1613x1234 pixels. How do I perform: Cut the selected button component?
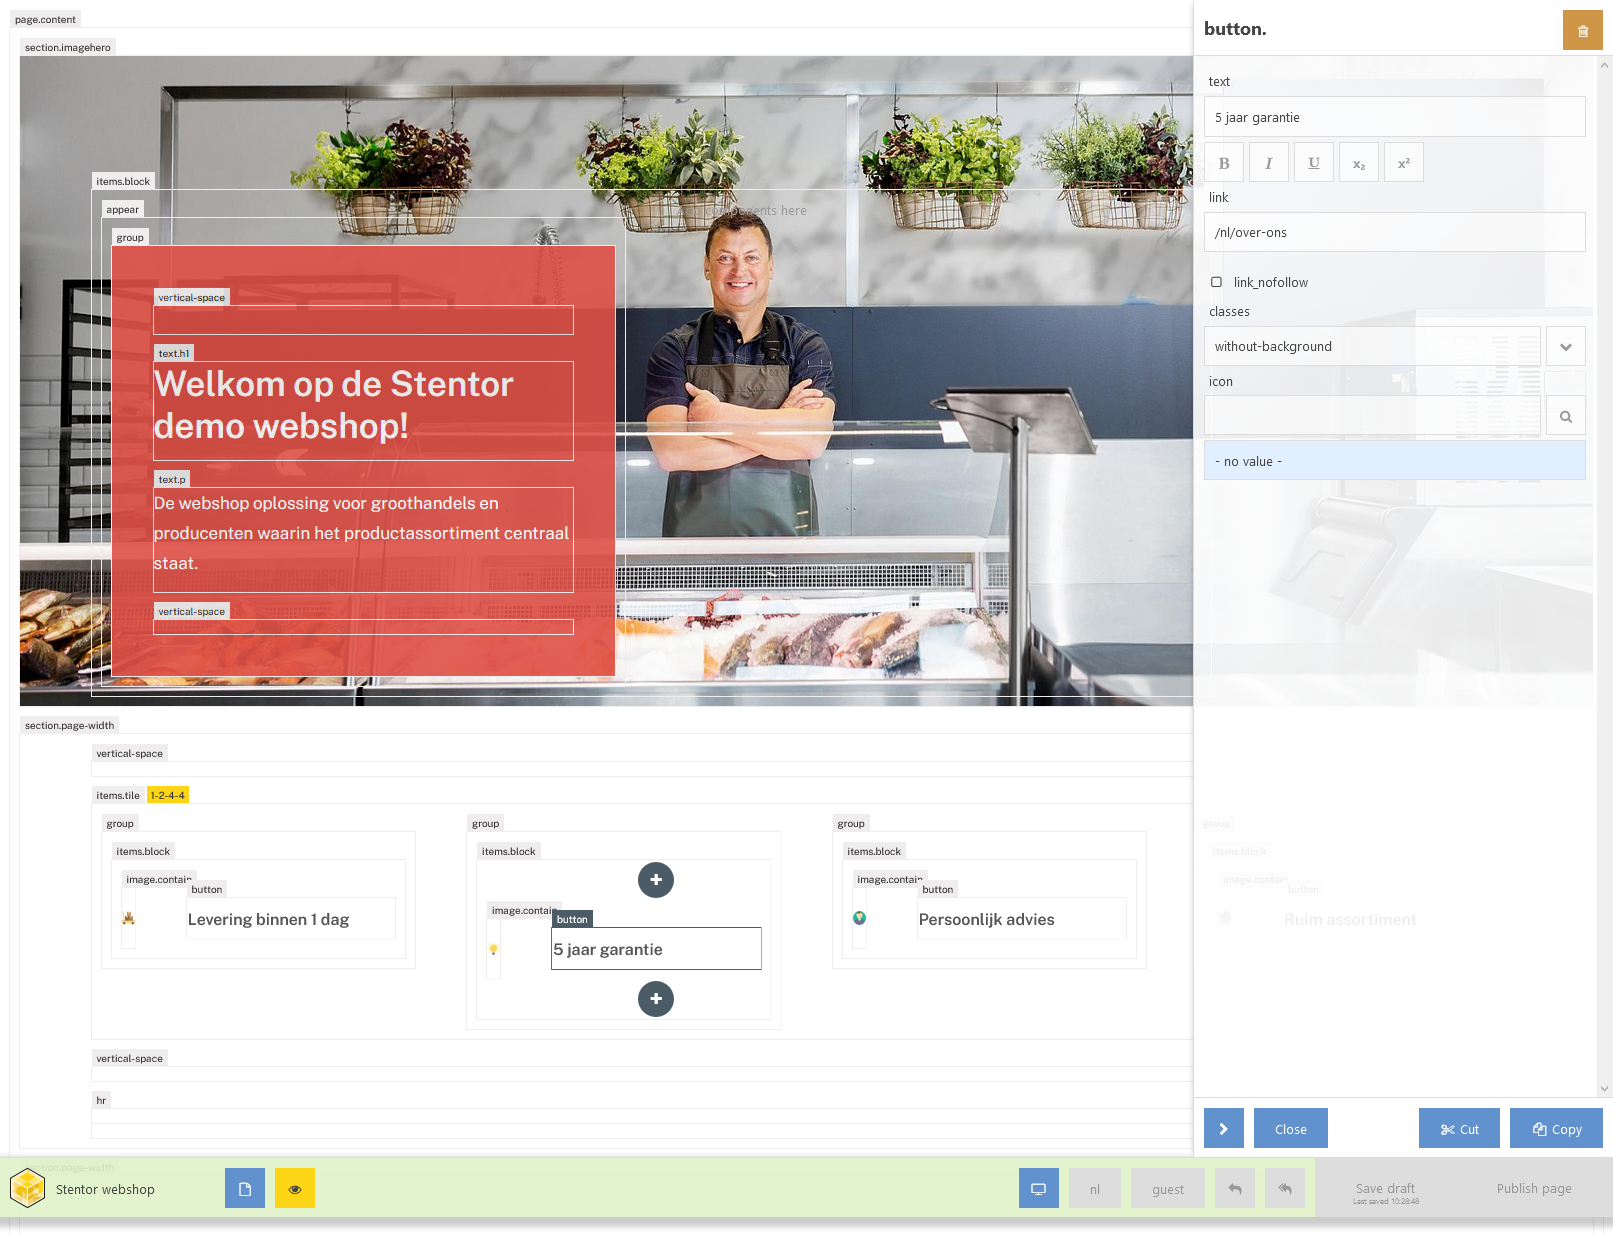[1459, 1128]
